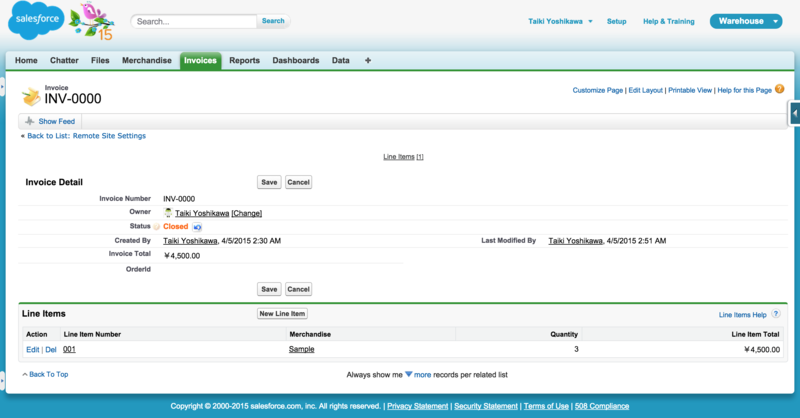Open the Reports tab
The height and width of the screenshot is (418, 800).
coord(244,60)
